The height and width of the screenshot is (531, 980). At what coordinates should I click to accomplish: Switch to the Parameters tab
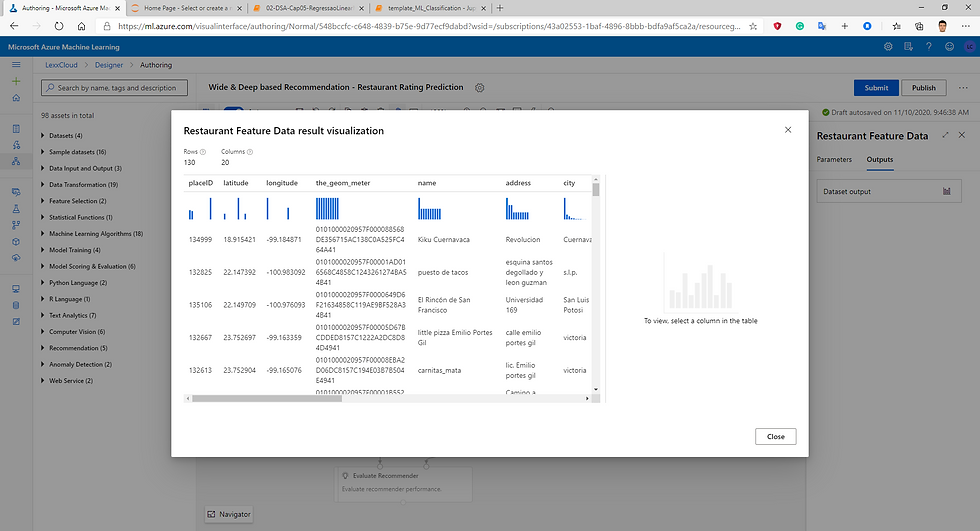[x=834, y=159]
